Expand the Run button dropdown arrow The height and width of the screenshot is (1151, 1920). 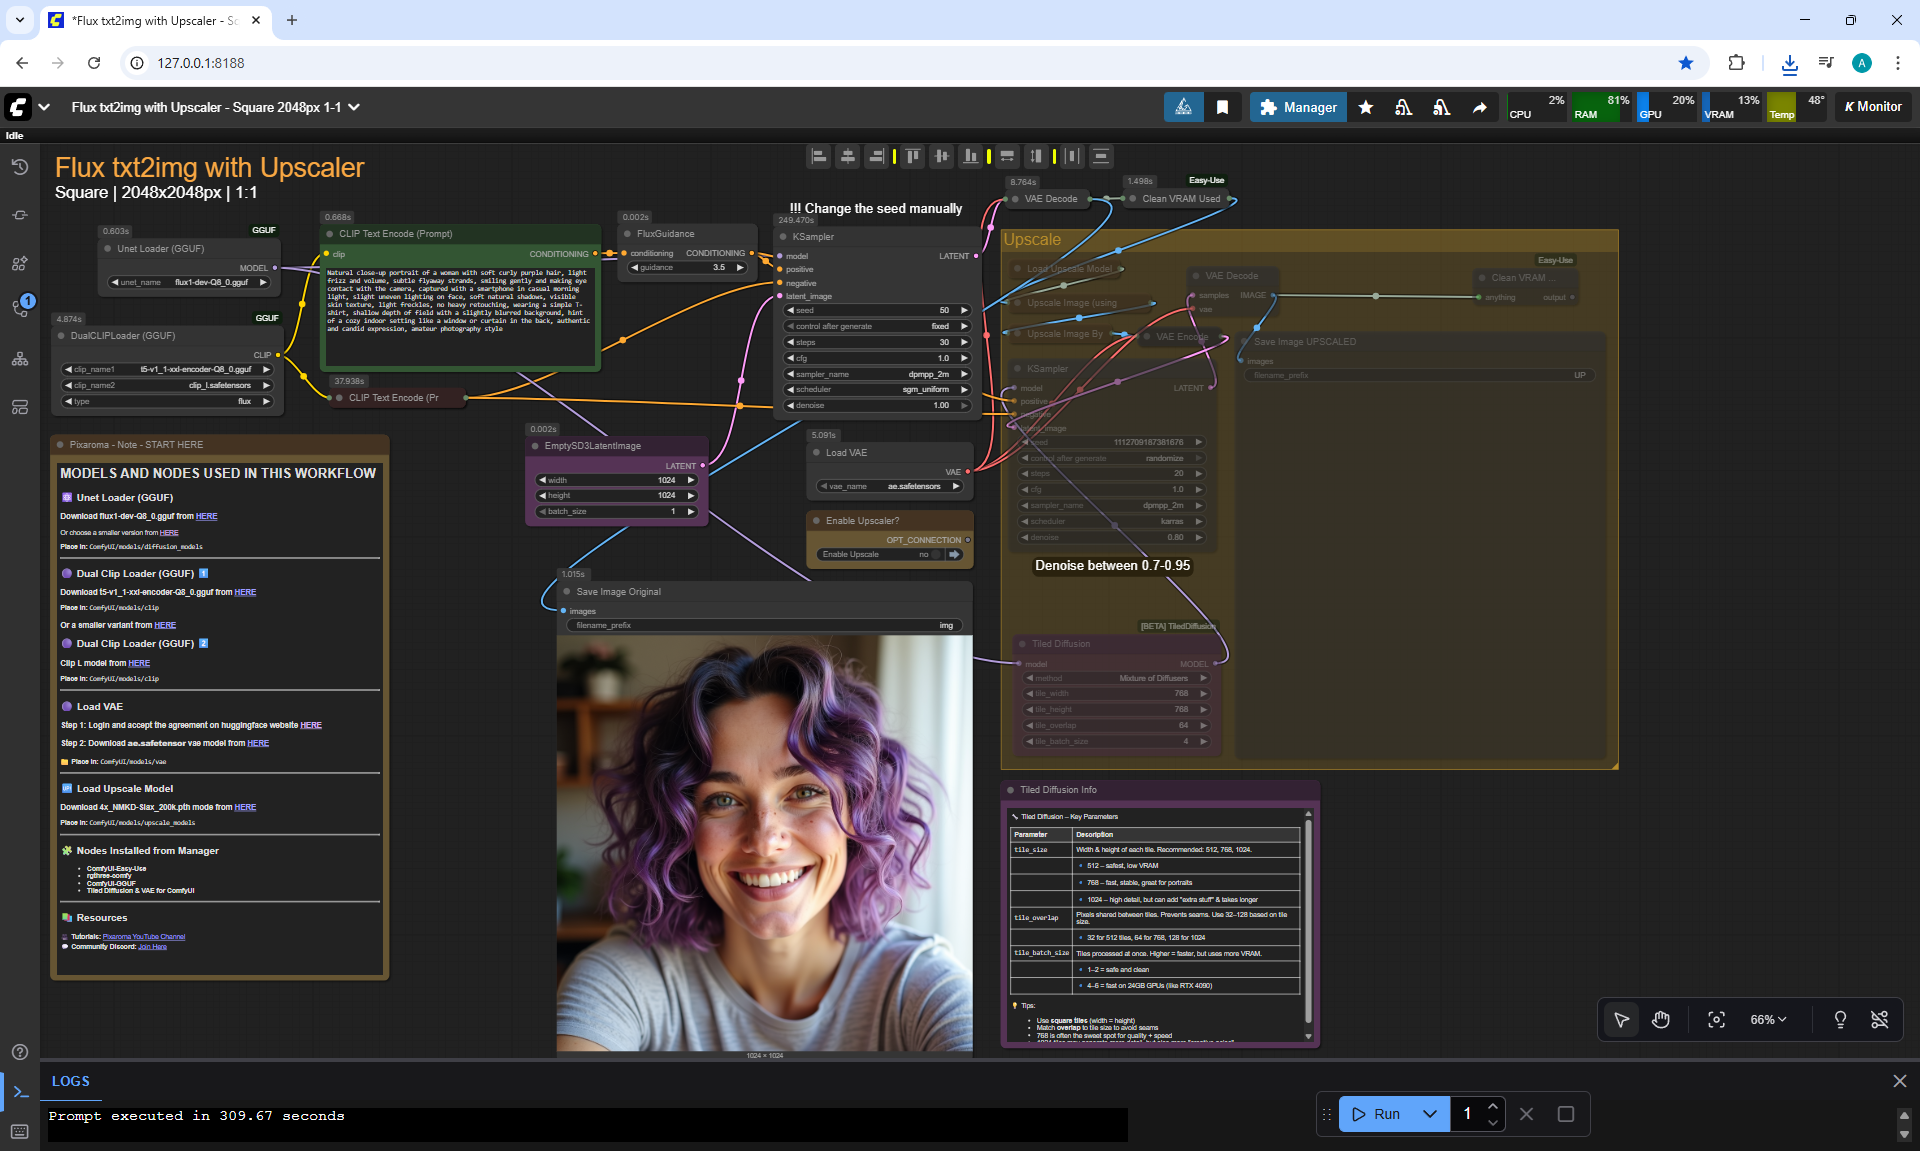(1430, 1114)
